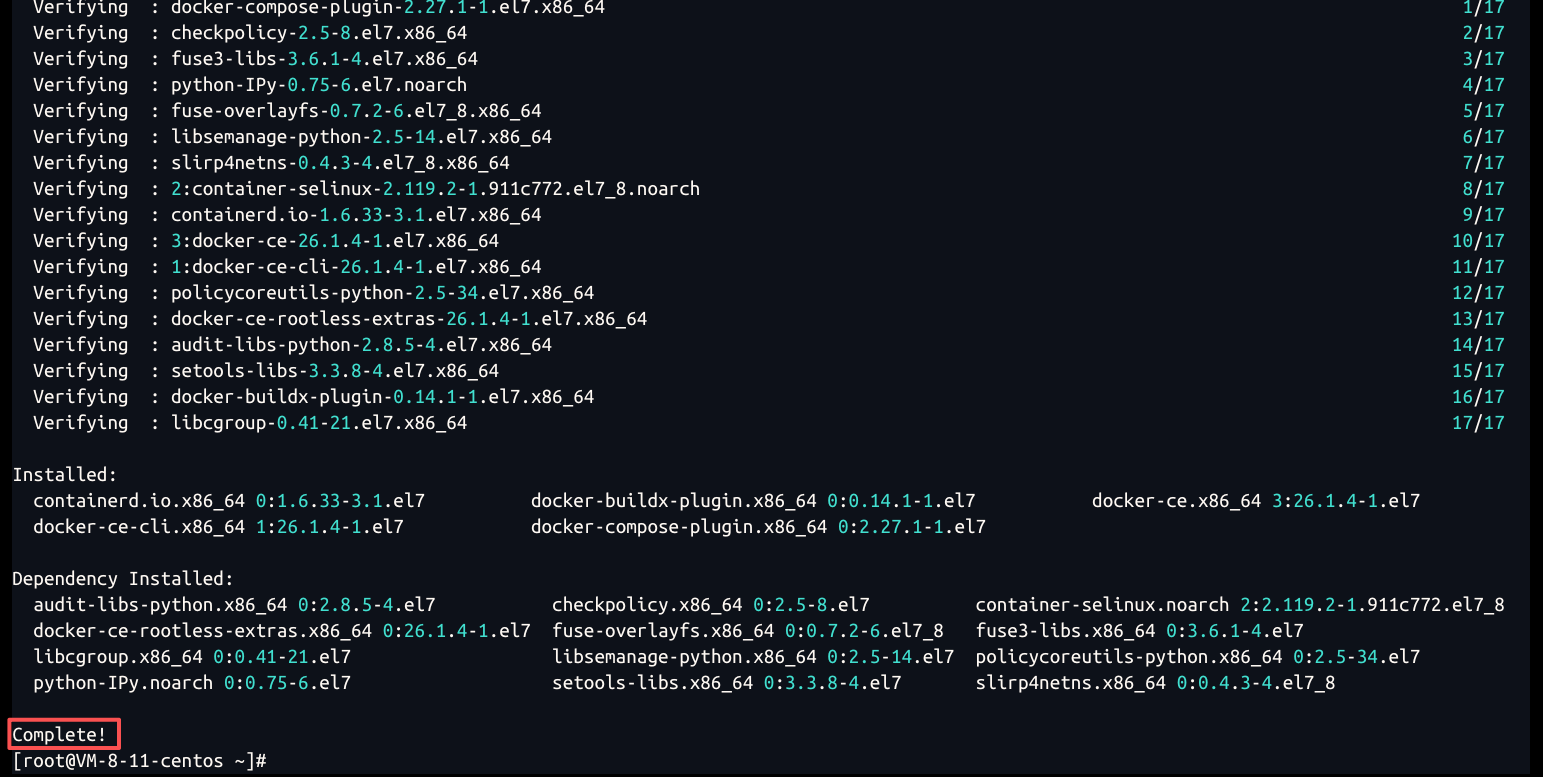Image resolution: width=1543 pixels, height=777 pixels.
Task: Click dependency docker-ce-rootless-extras.x86_64 0:26.1.4-1.el7
Action: (282, 630)
